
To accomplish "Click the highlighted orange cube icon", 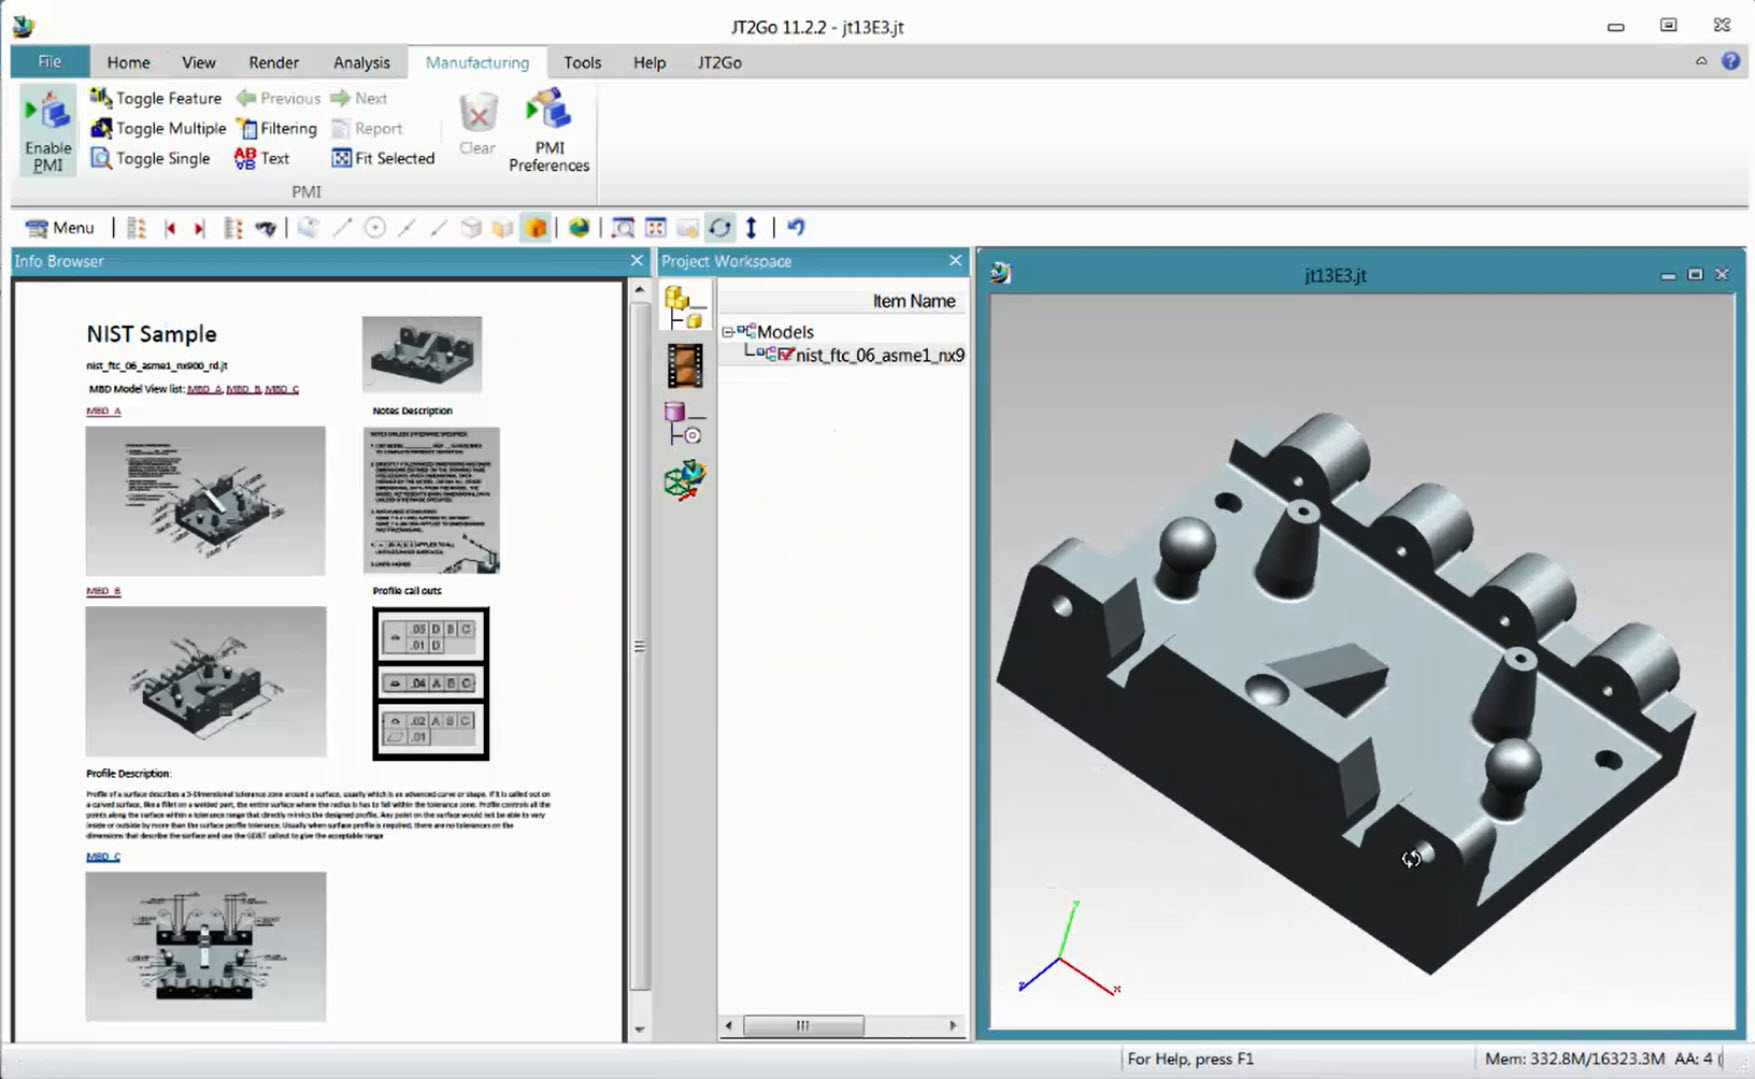I will click(536, 228).
